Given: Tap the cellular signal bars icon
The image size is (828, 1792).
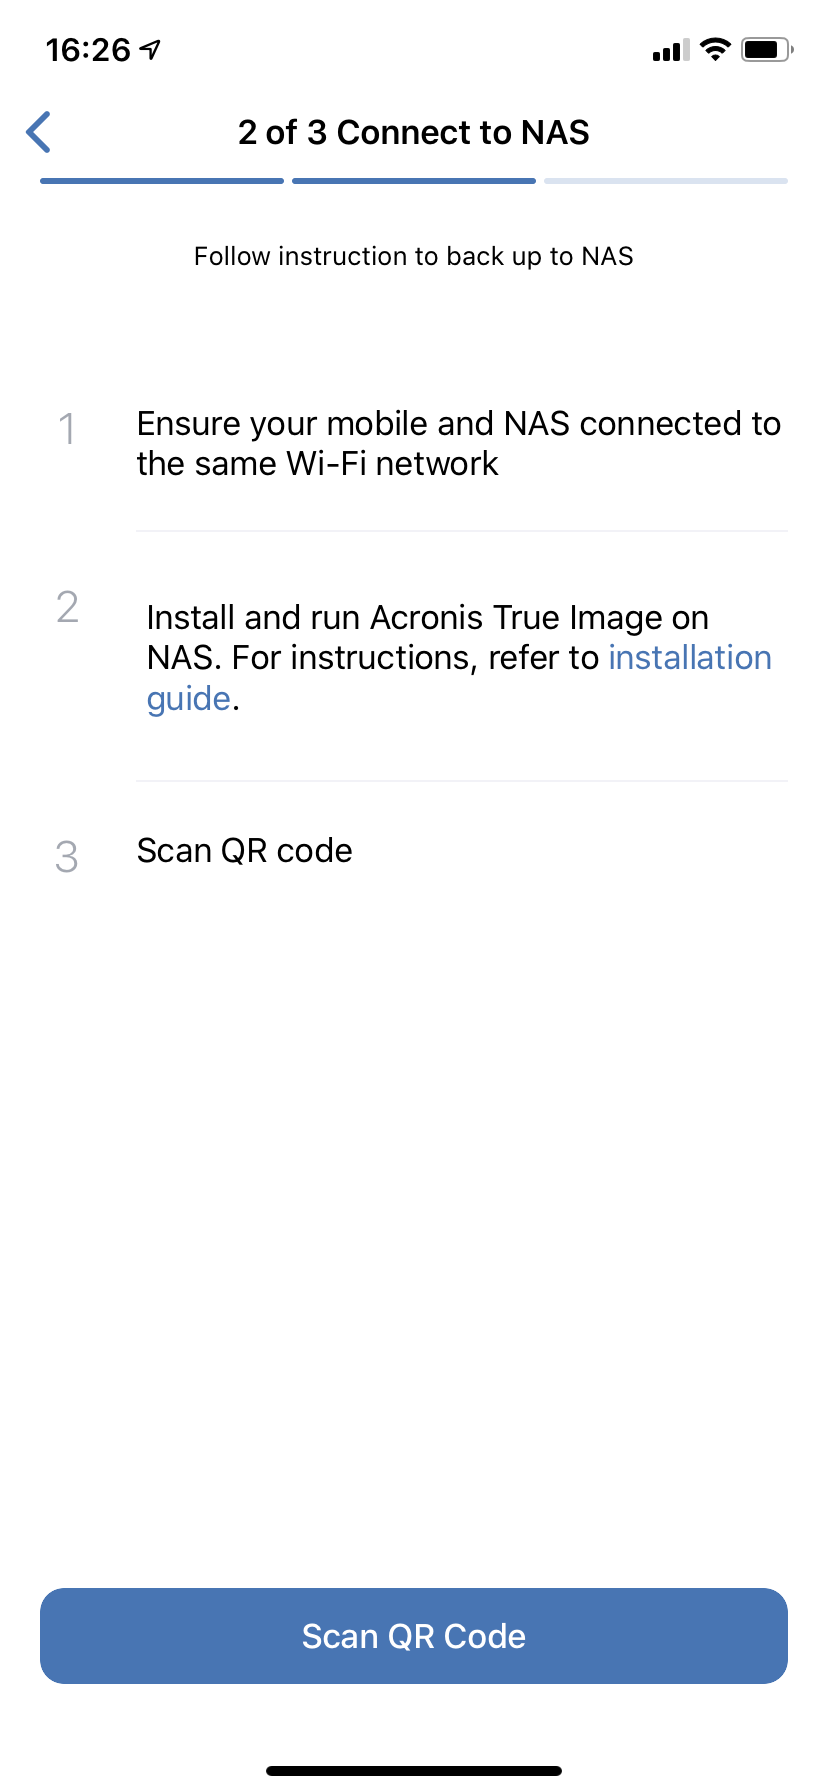Looking at the screenshot, I should tap(671, 50).
